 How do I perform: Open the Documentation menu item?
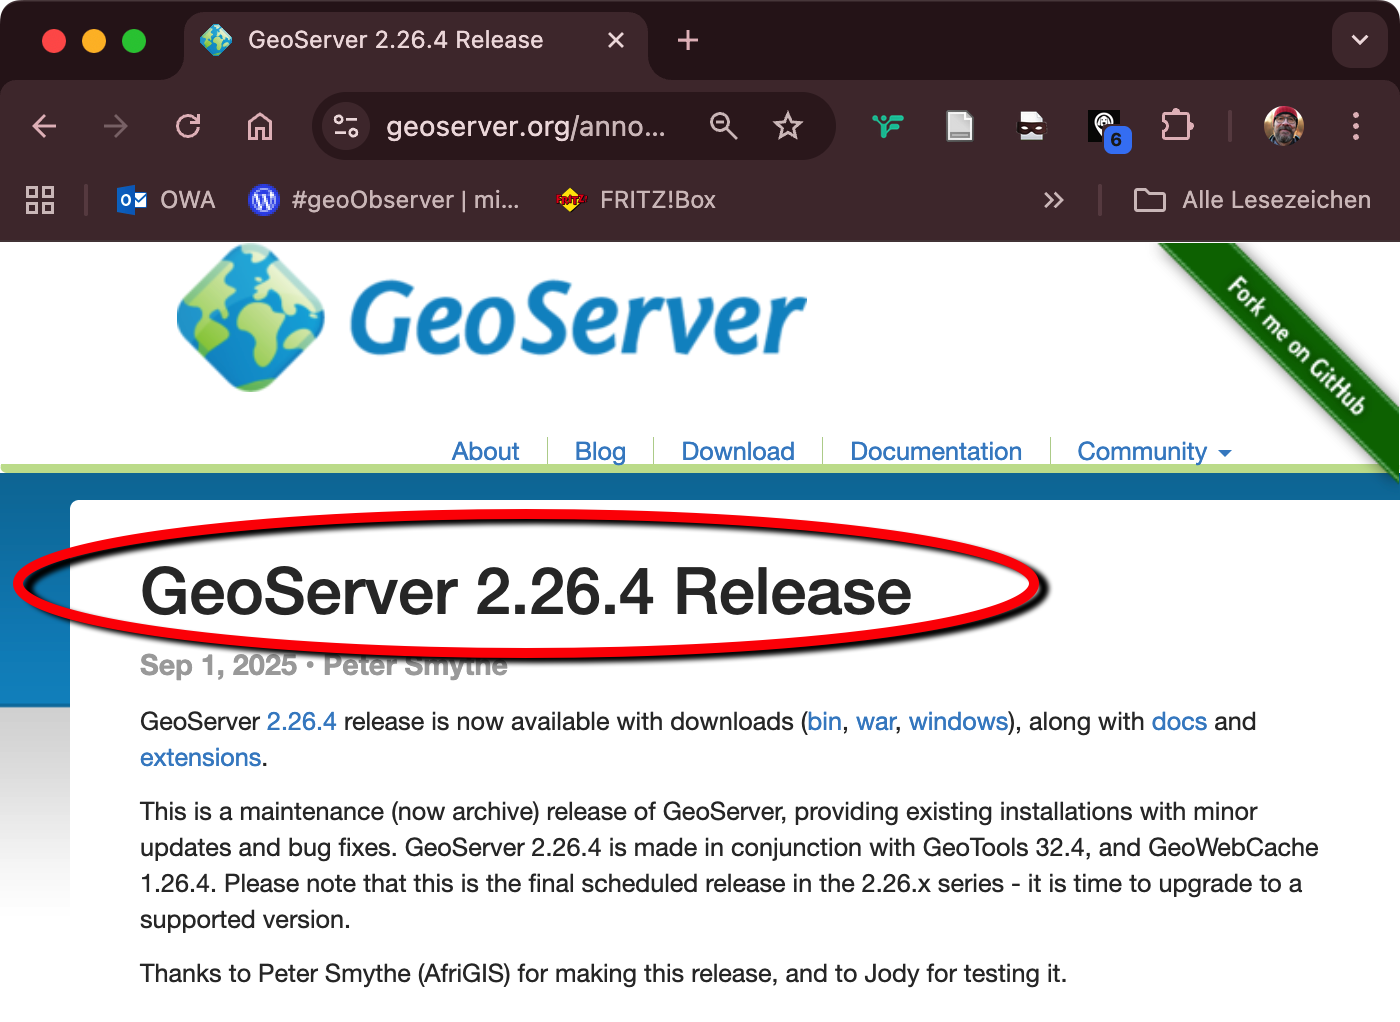936,452
